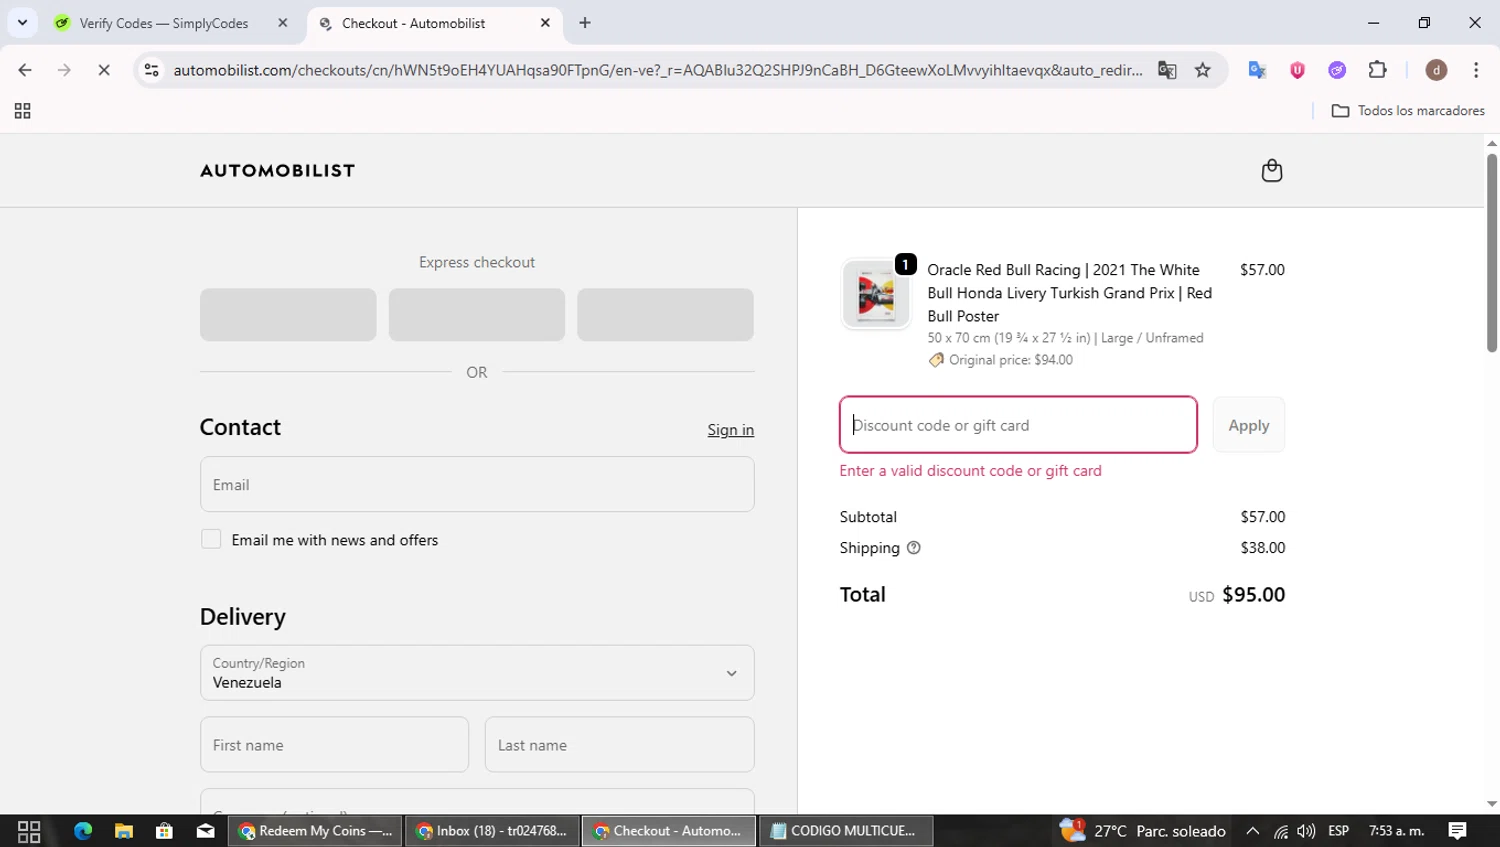Click the Oracle Red Bull Racing product title
Screen dimensions: 1500x847
(1070, 293)
